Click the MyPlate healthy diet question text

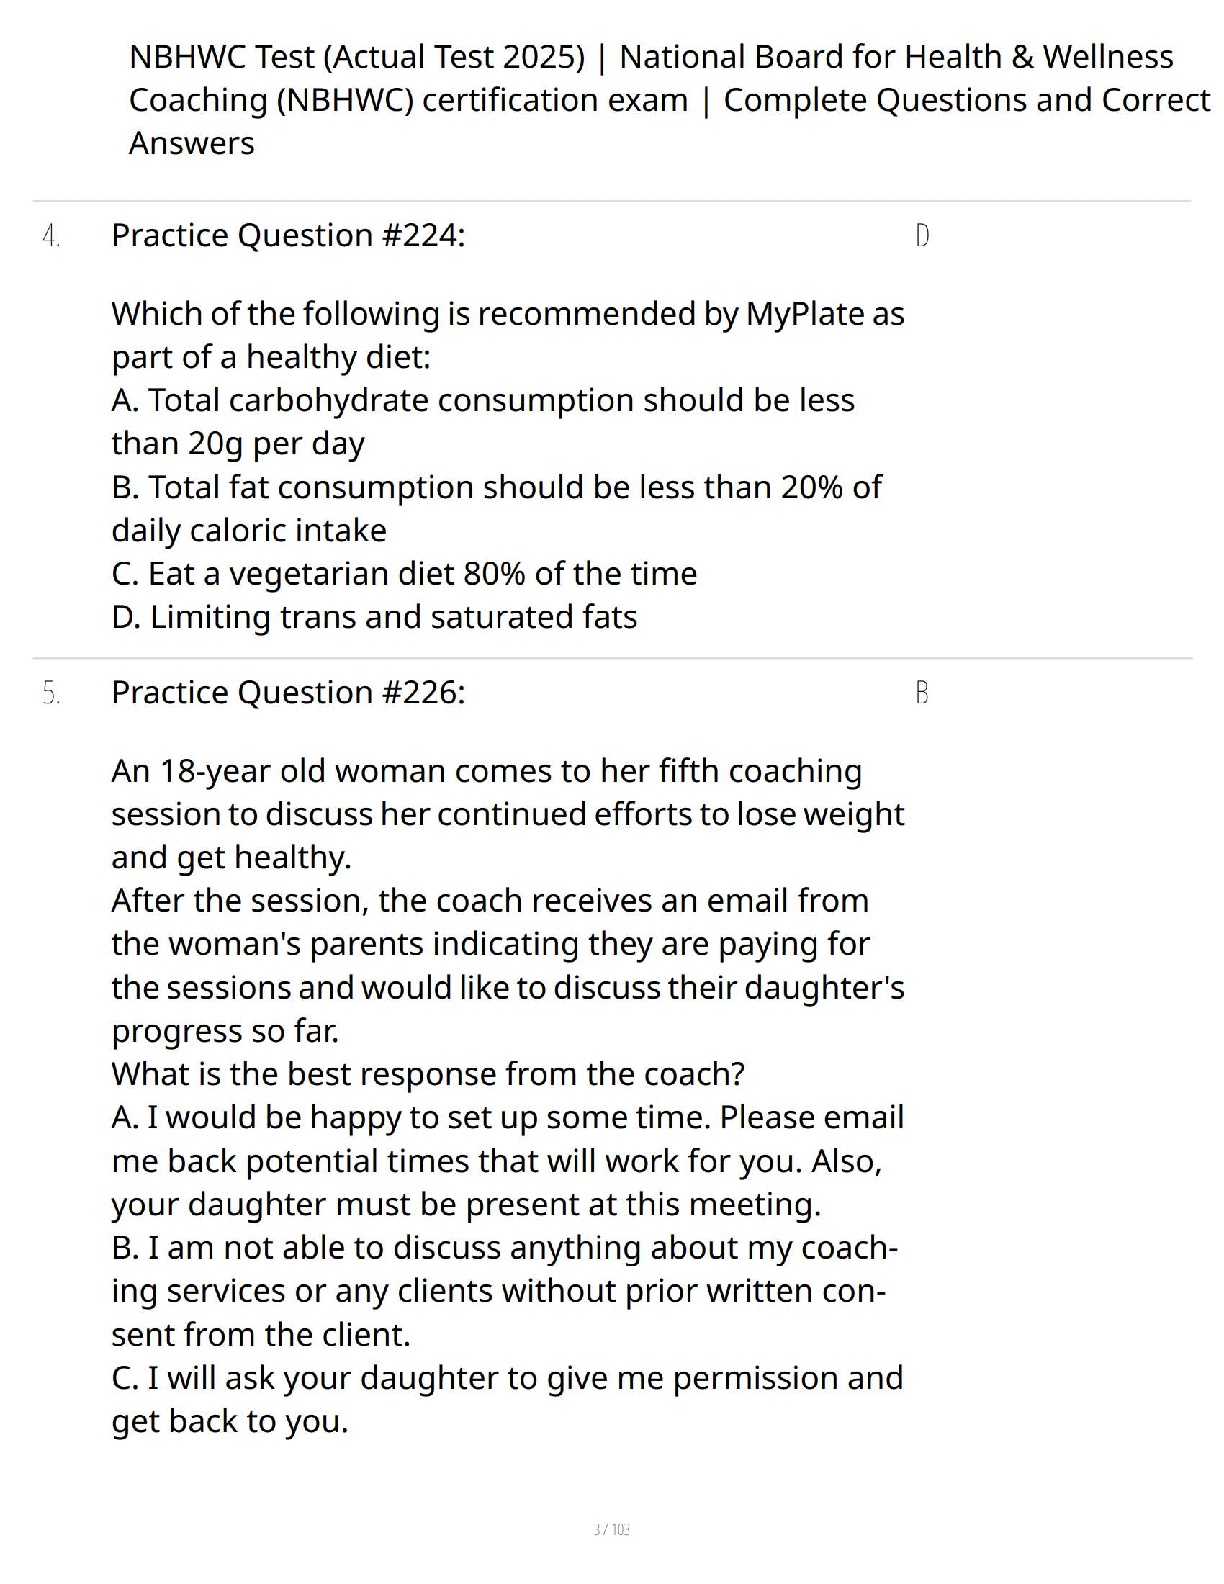507,335
